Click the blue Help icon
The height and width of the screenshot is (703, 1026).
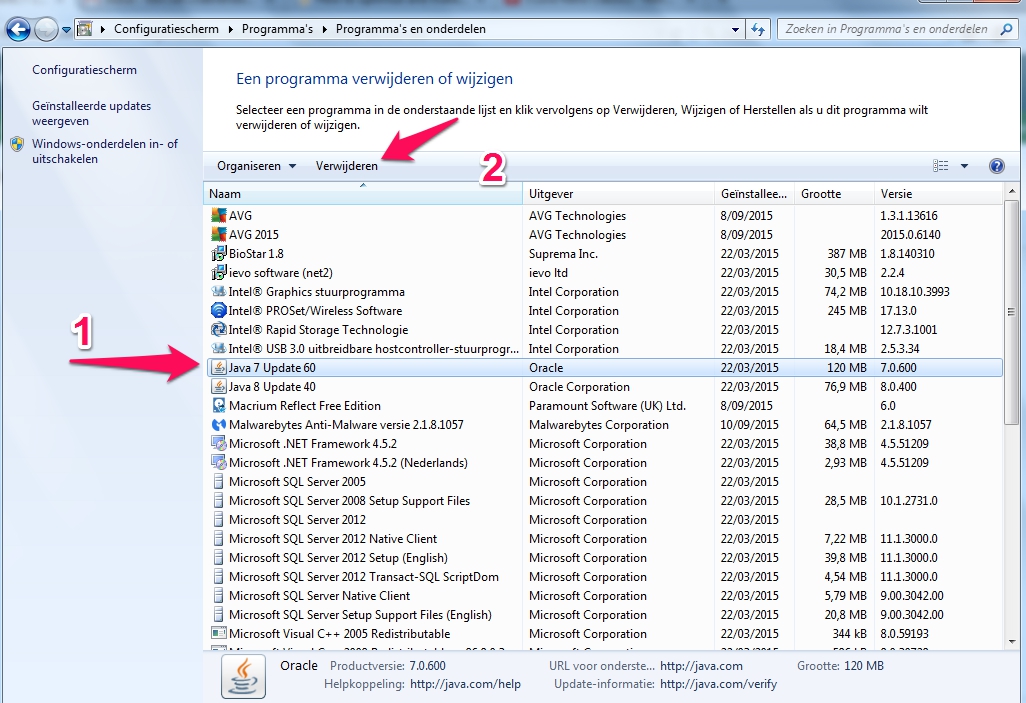[x=997, y=166]
